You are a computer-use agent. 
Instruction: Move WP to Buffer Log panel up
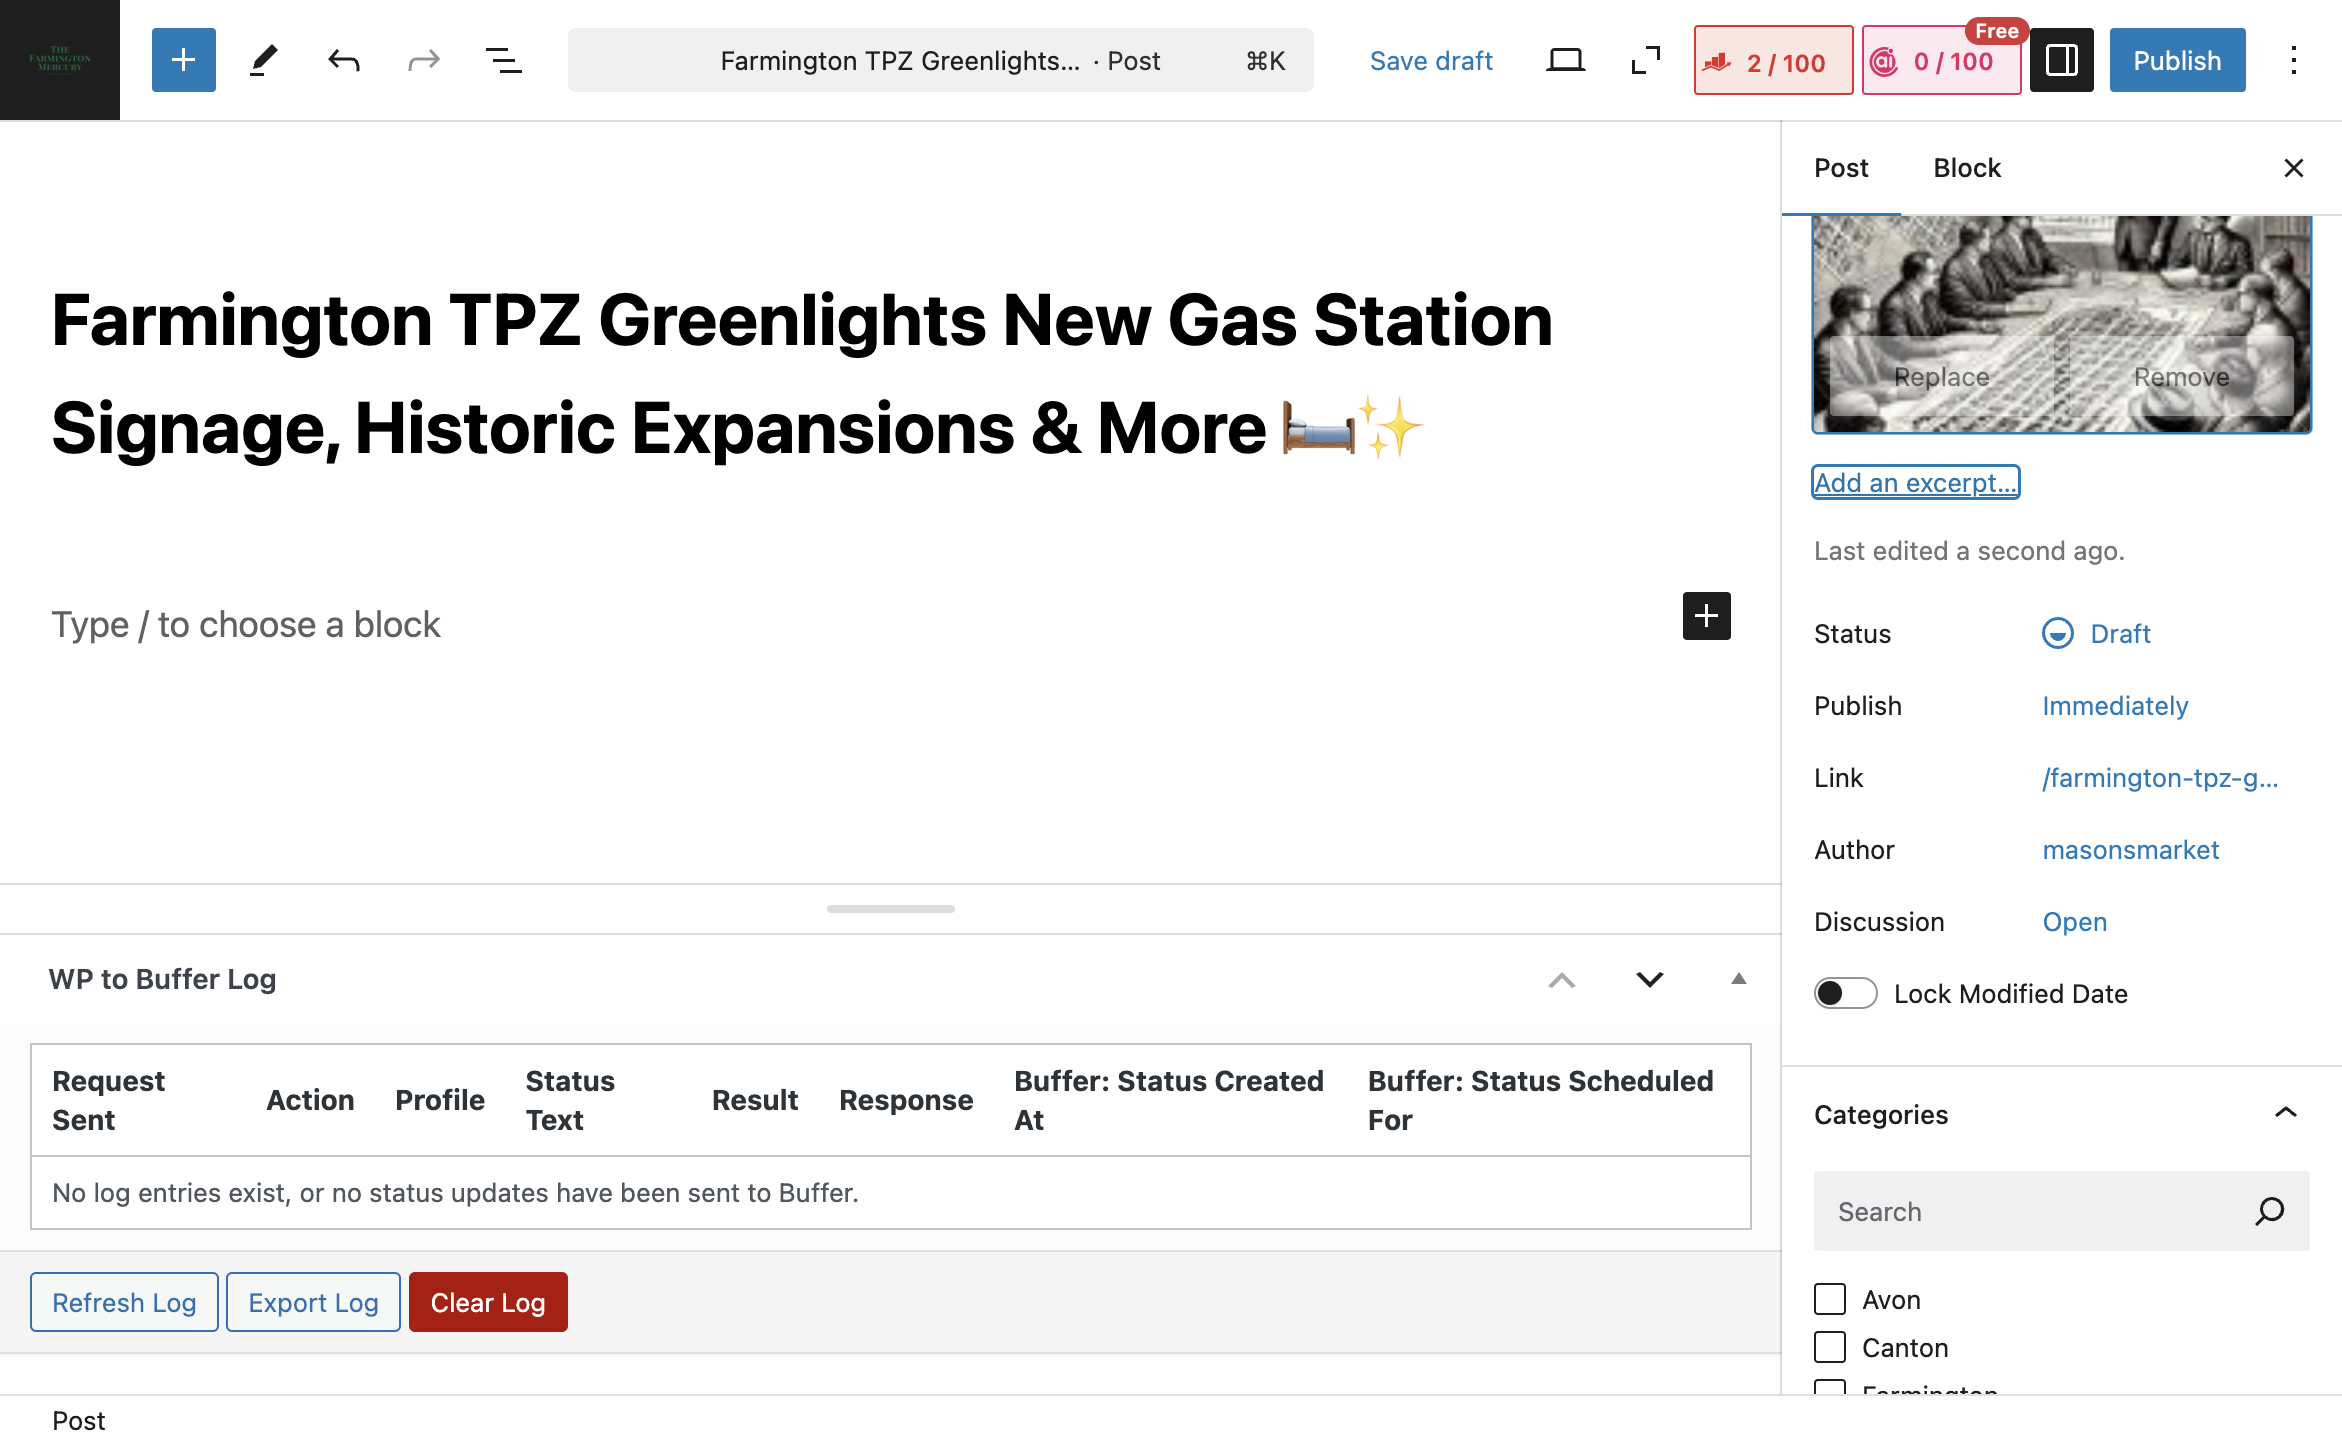[x=1561, y=980]
